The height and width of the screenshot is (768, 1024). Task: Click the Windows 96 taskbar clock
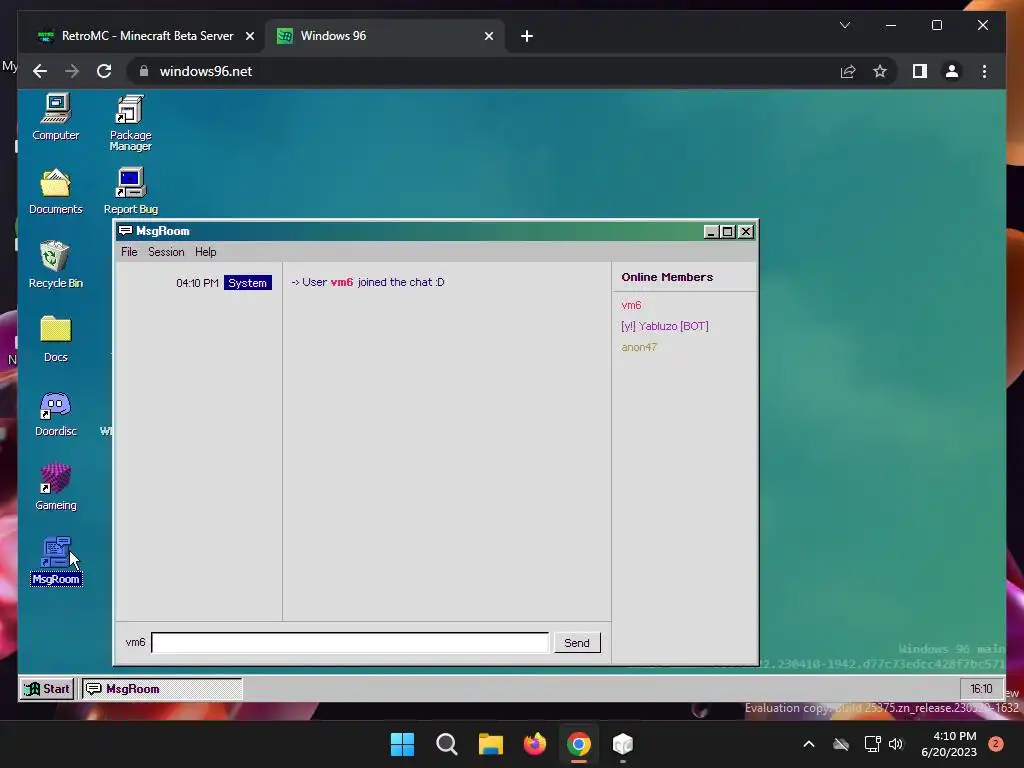pyautogui.click(x=981, y=688)
